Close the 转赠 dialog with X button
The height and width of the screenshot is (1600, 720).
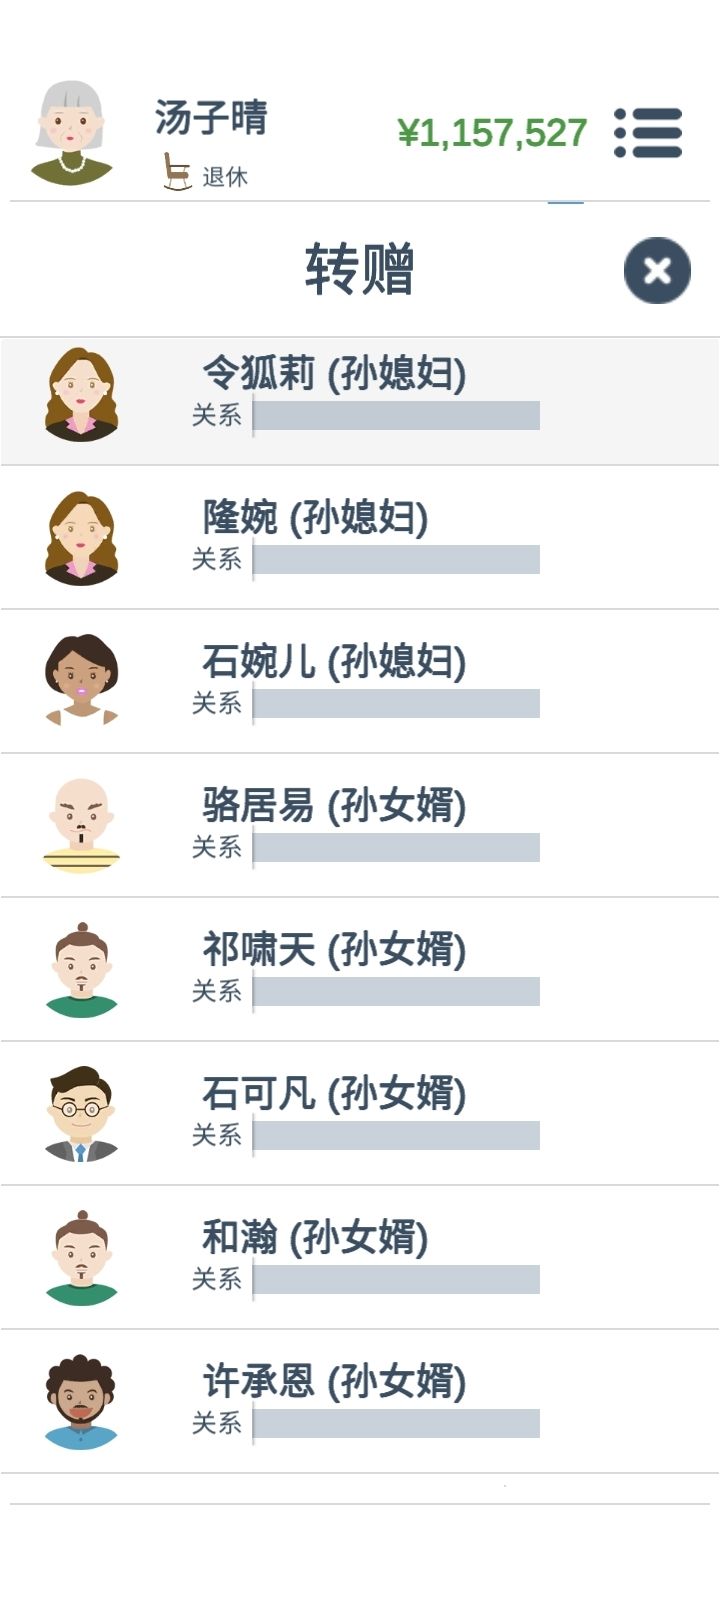click(657, 270)
